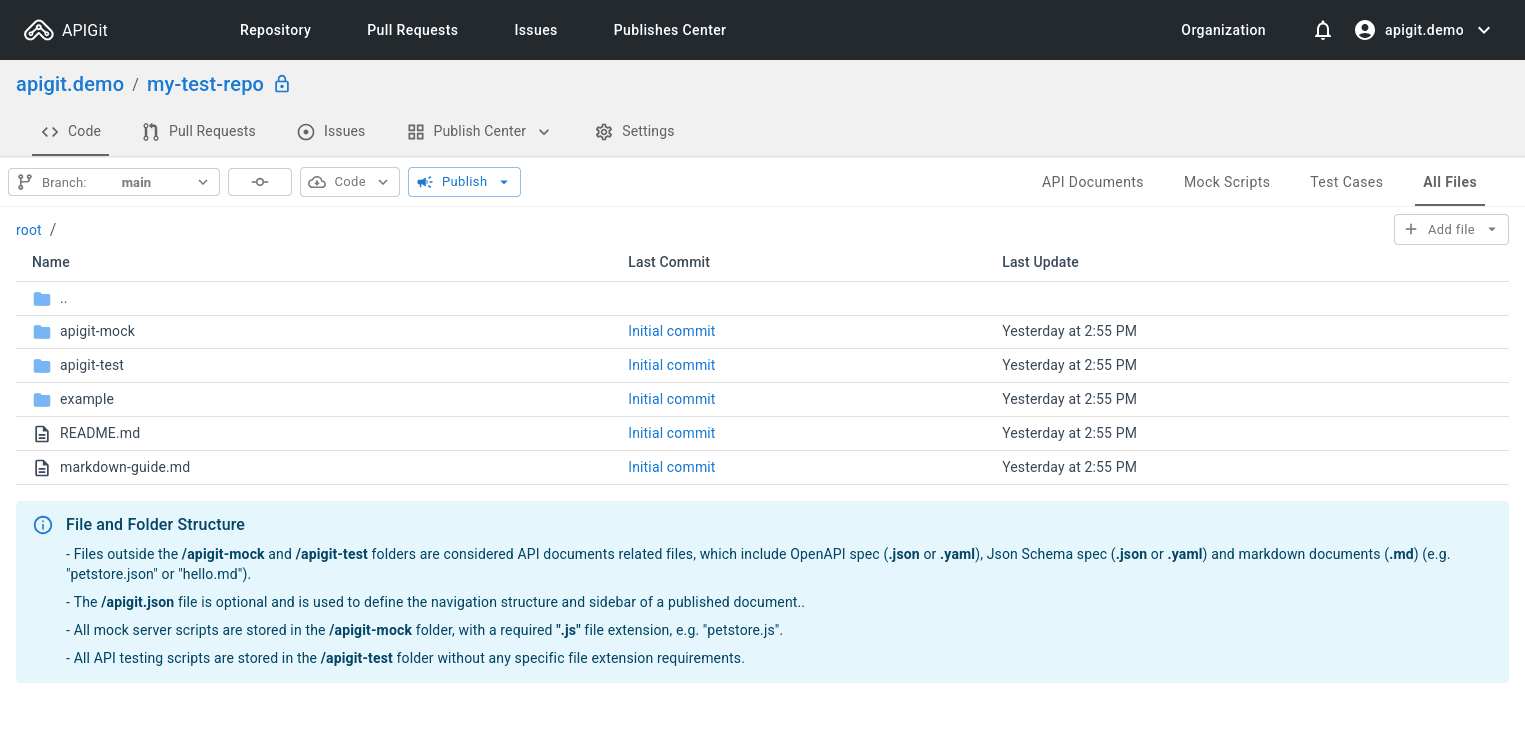The height and width of the screenshot is (739, 1525).
Task: Open the Branch main dropdown
Action: tap(114, 182)
